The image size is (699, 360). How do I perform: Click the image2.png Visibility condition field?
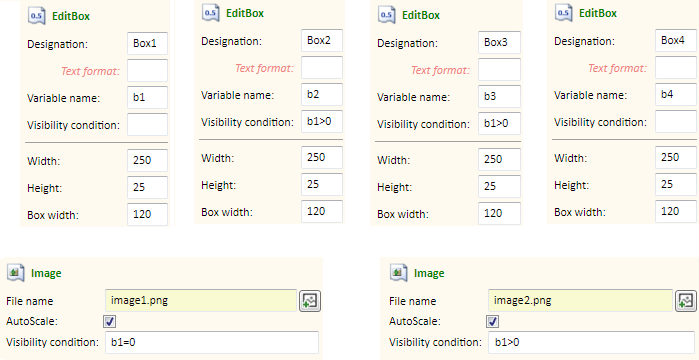tap(591, 342)
